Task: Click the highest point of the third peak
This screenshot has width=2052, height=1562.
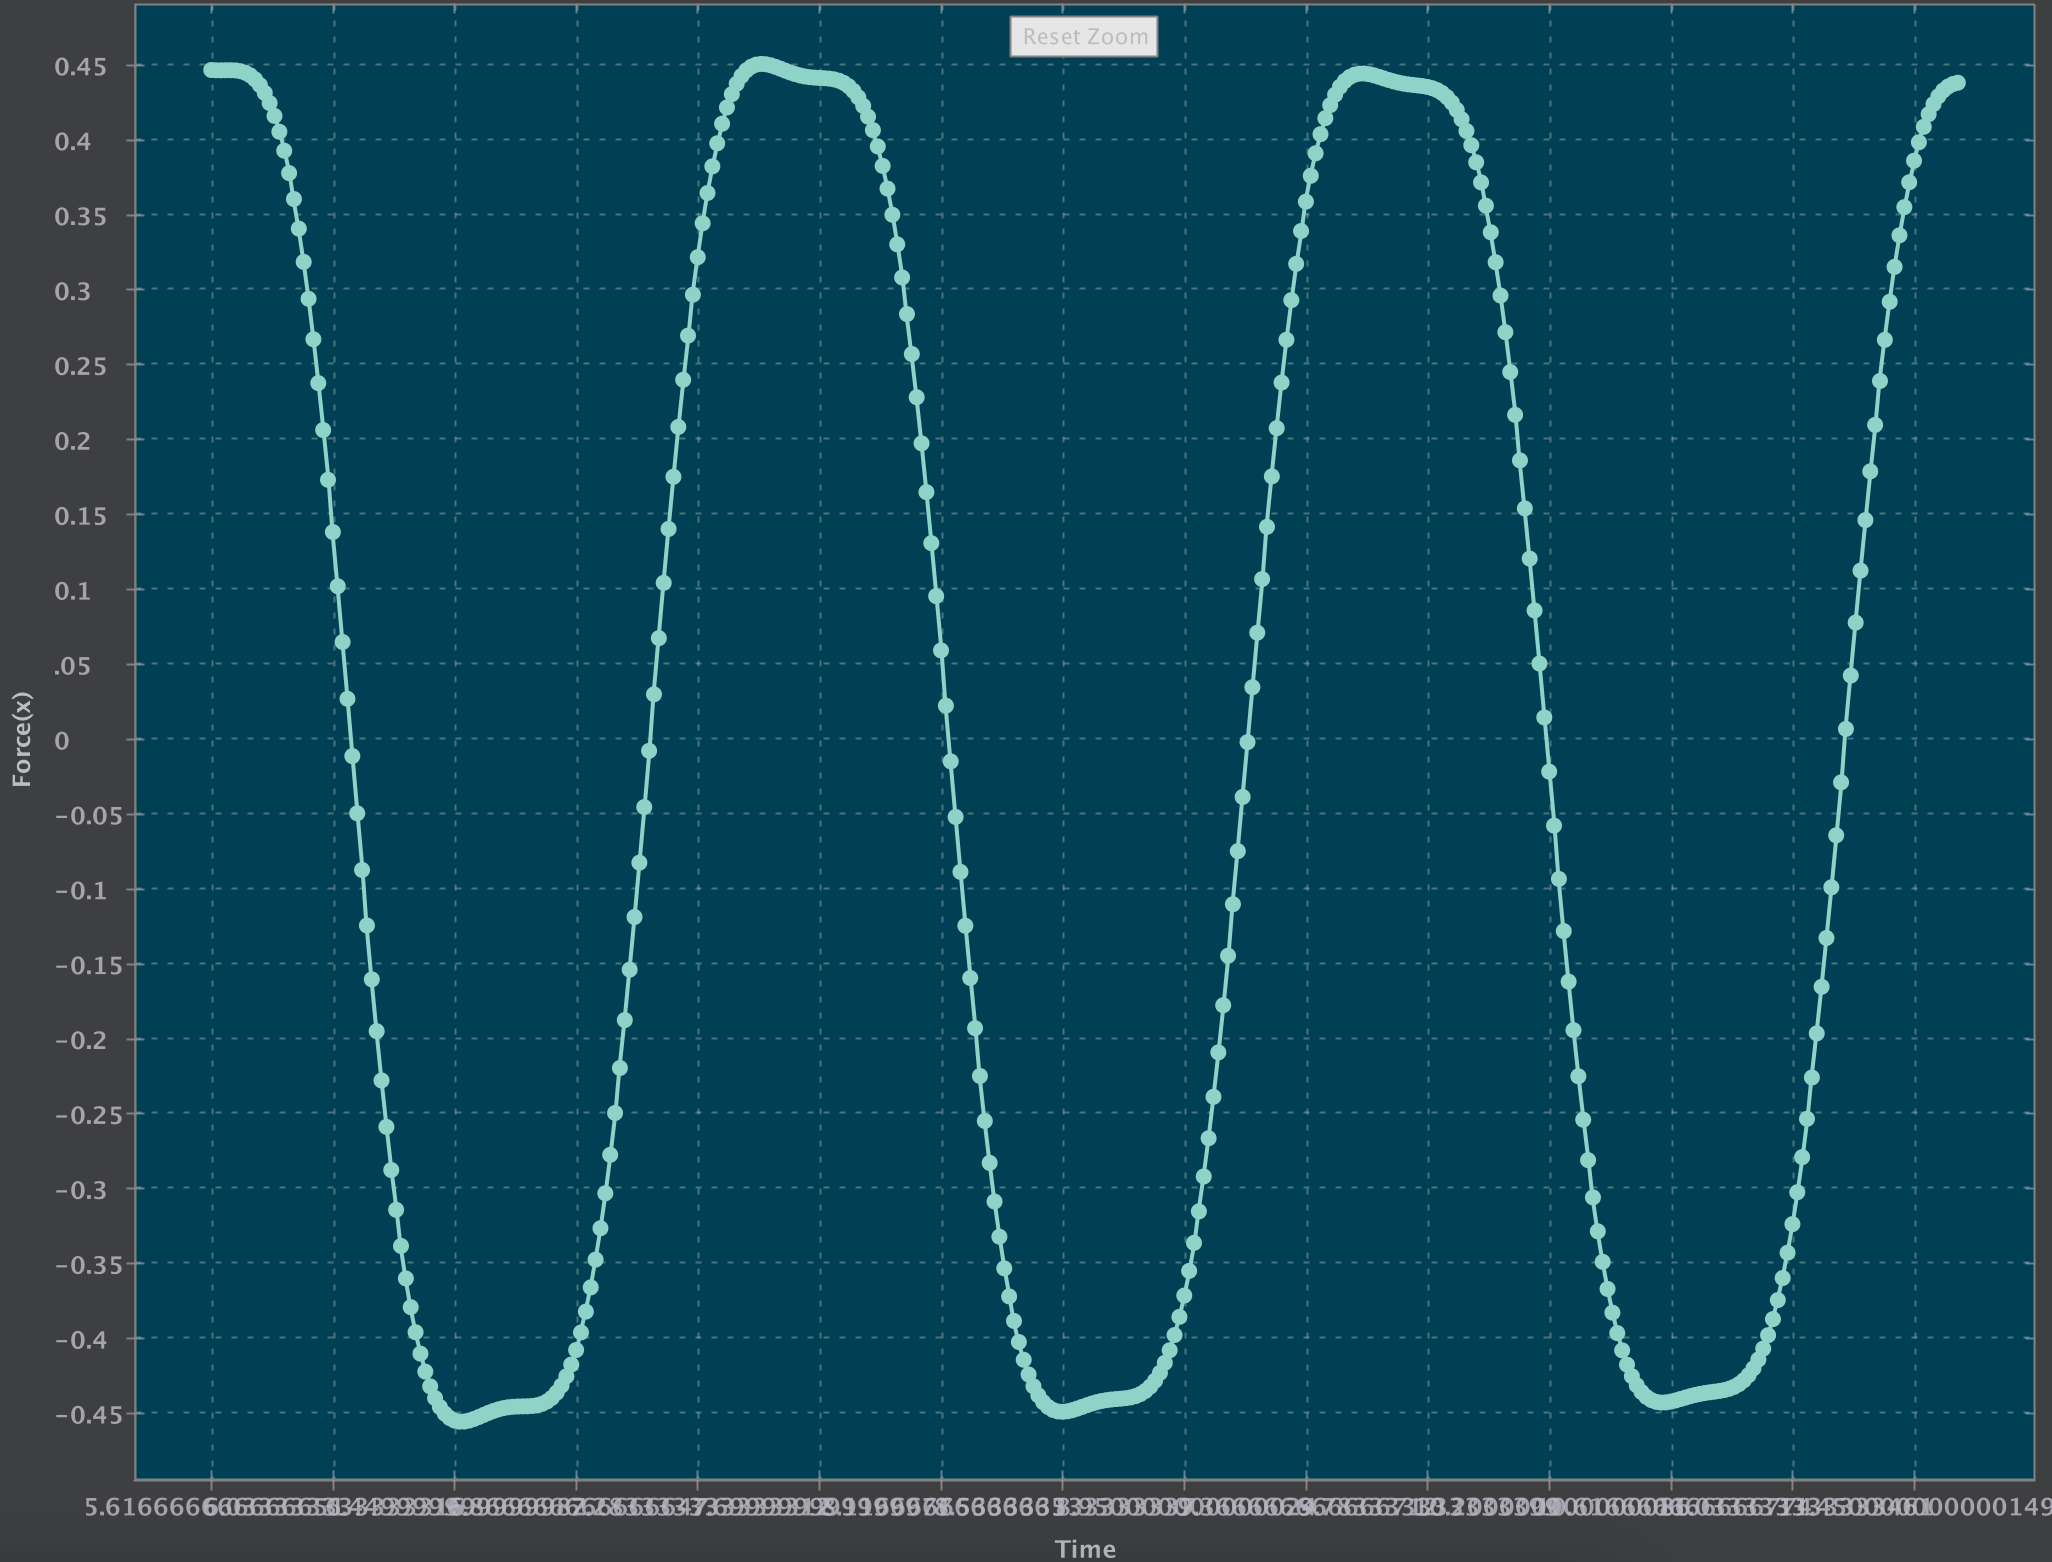Action: click(x=1360, y=74)
